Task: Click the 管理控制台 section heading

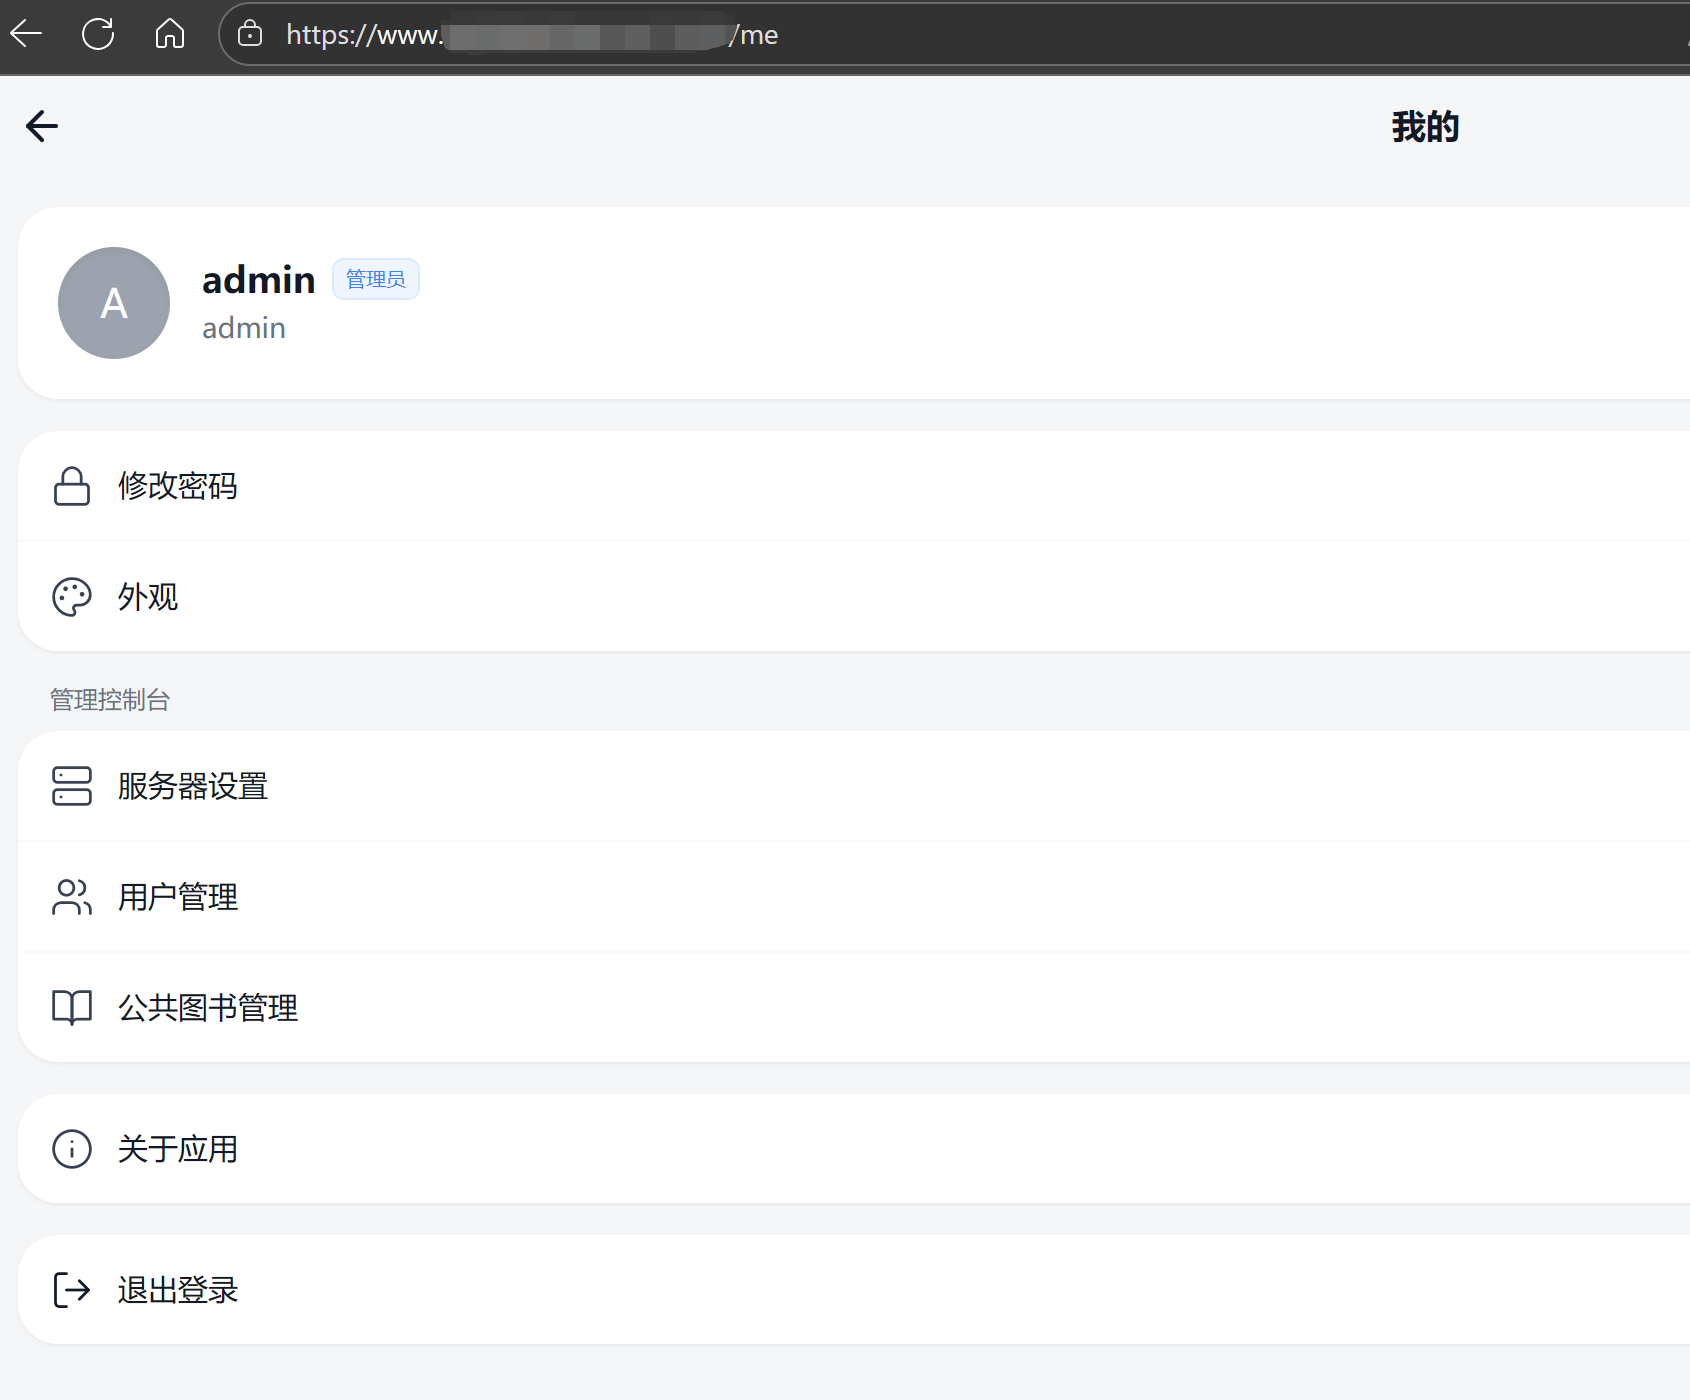Action: click(x=110, y=700)
